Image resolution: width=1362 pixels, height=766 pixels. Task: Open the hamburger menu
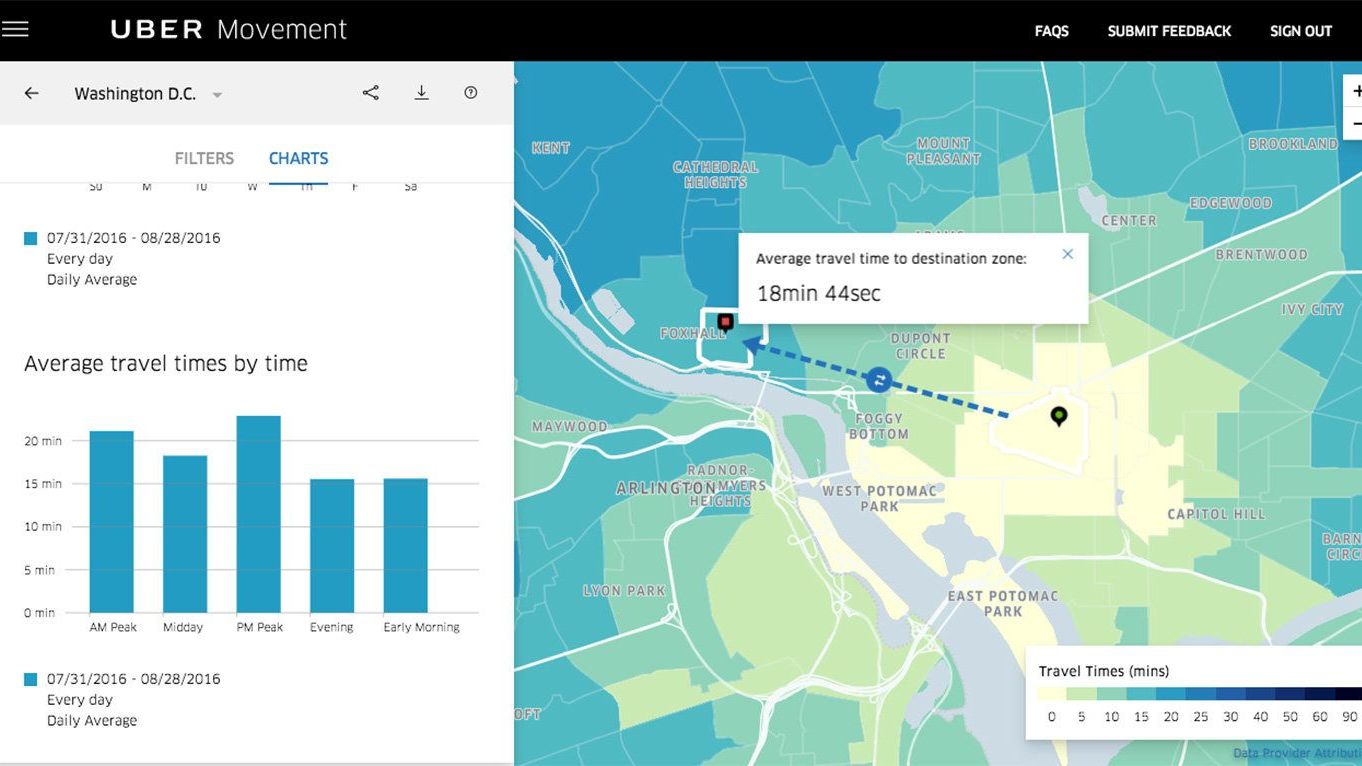(16, 29)
